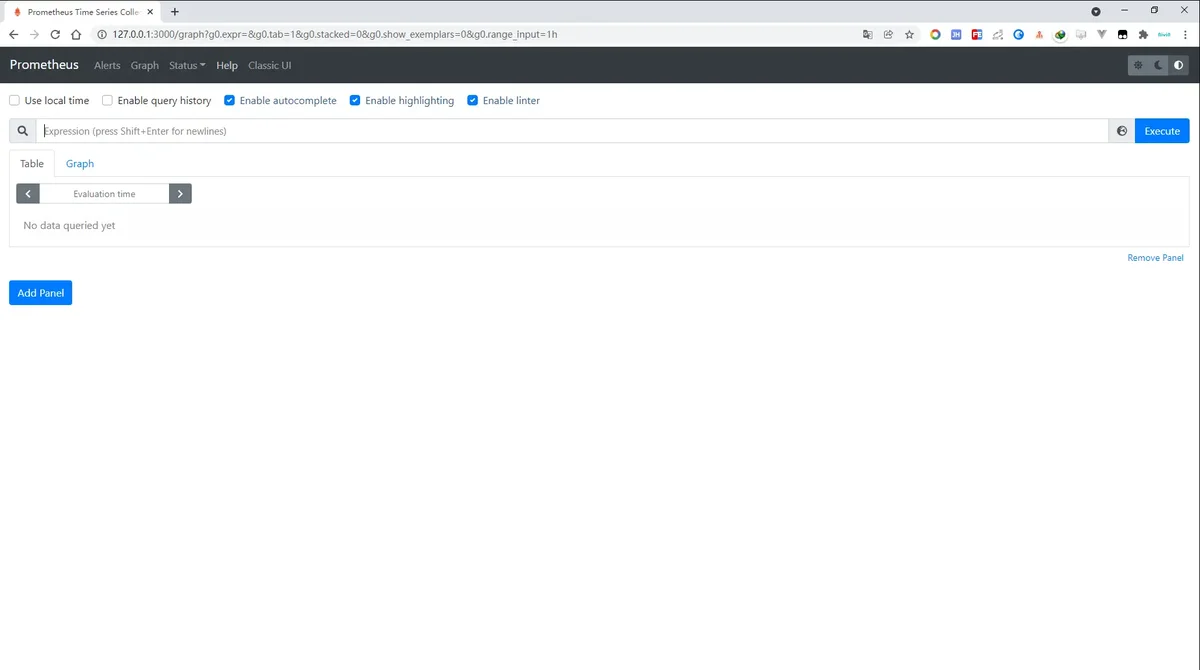Enable the Use local time checkbox
This screenshot has width=1200, height=670.
click(14, 101)
